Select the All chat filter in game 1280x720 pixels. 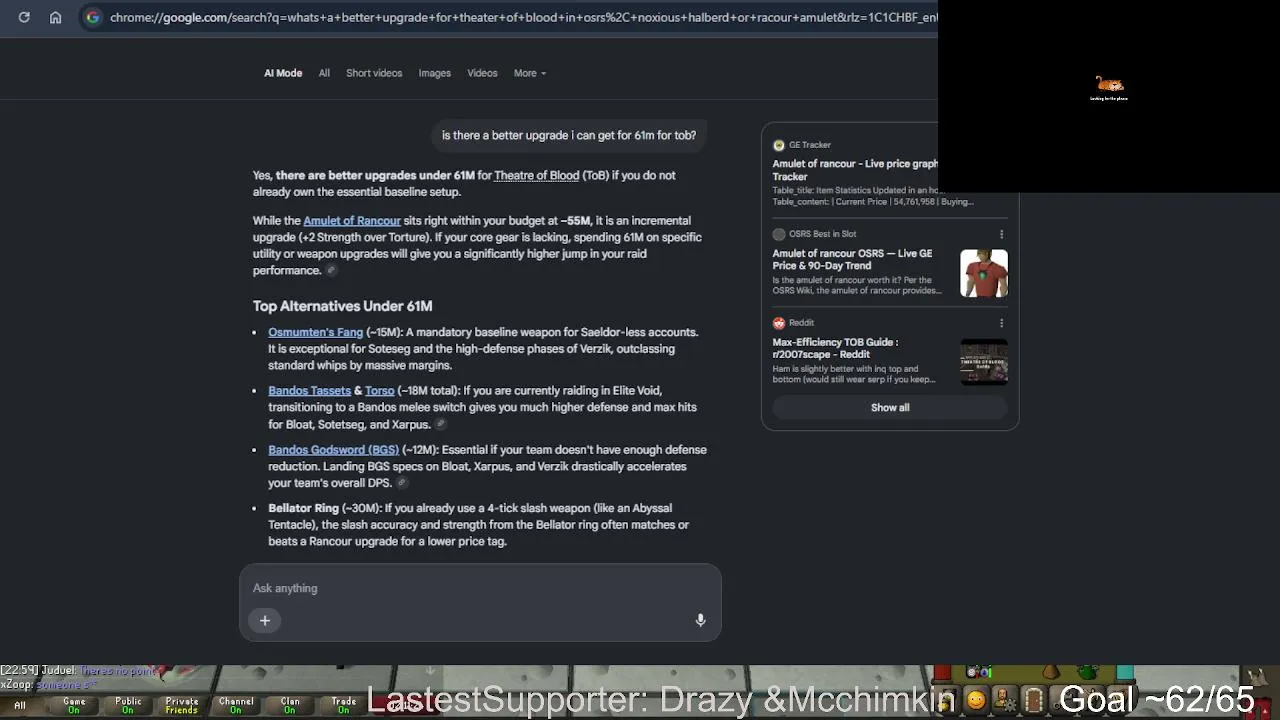coord(20,705)
